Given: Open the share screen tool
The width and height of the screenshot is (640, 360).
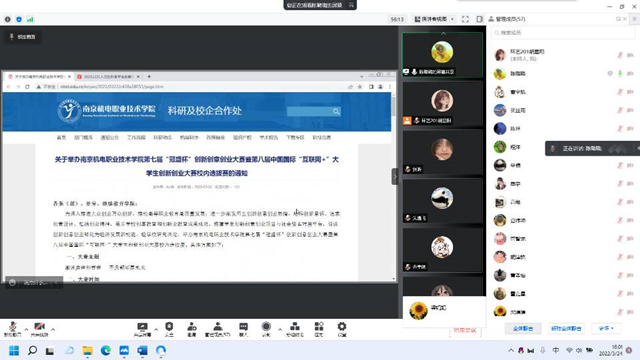Looking at the screenshot, I should click(142, 329).
